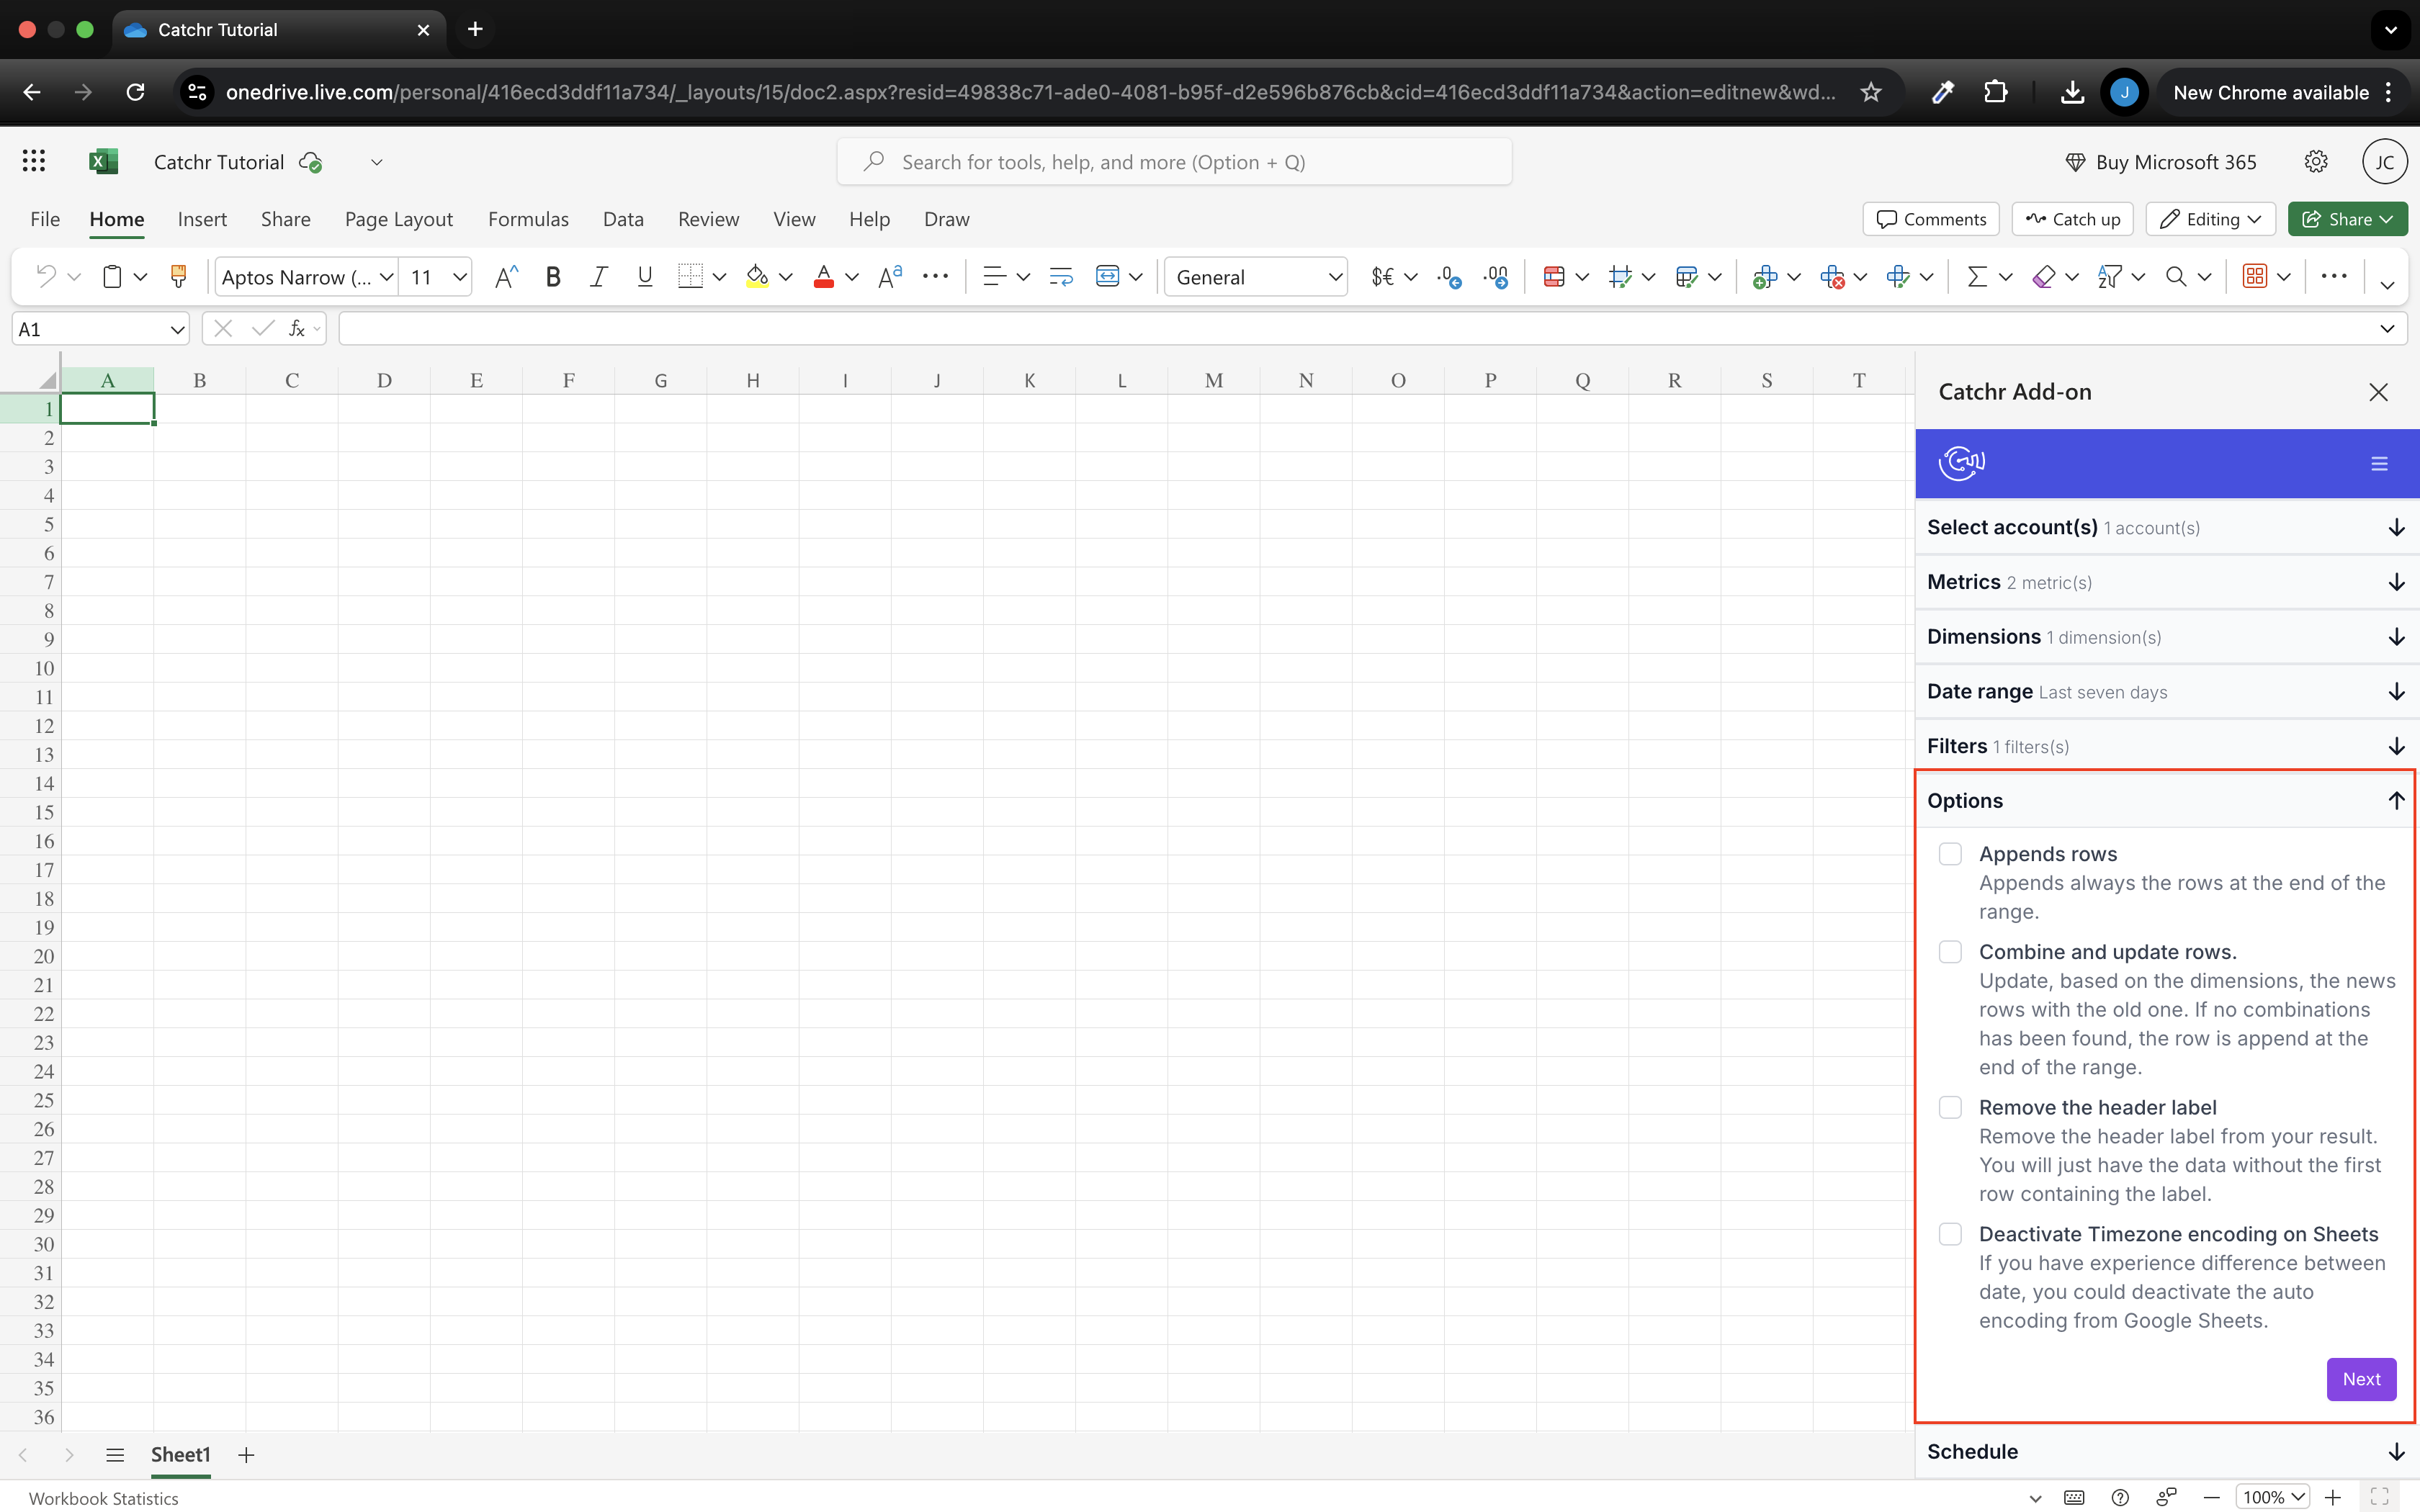Expand the Select account(s) section

[x=2167, y=527]
